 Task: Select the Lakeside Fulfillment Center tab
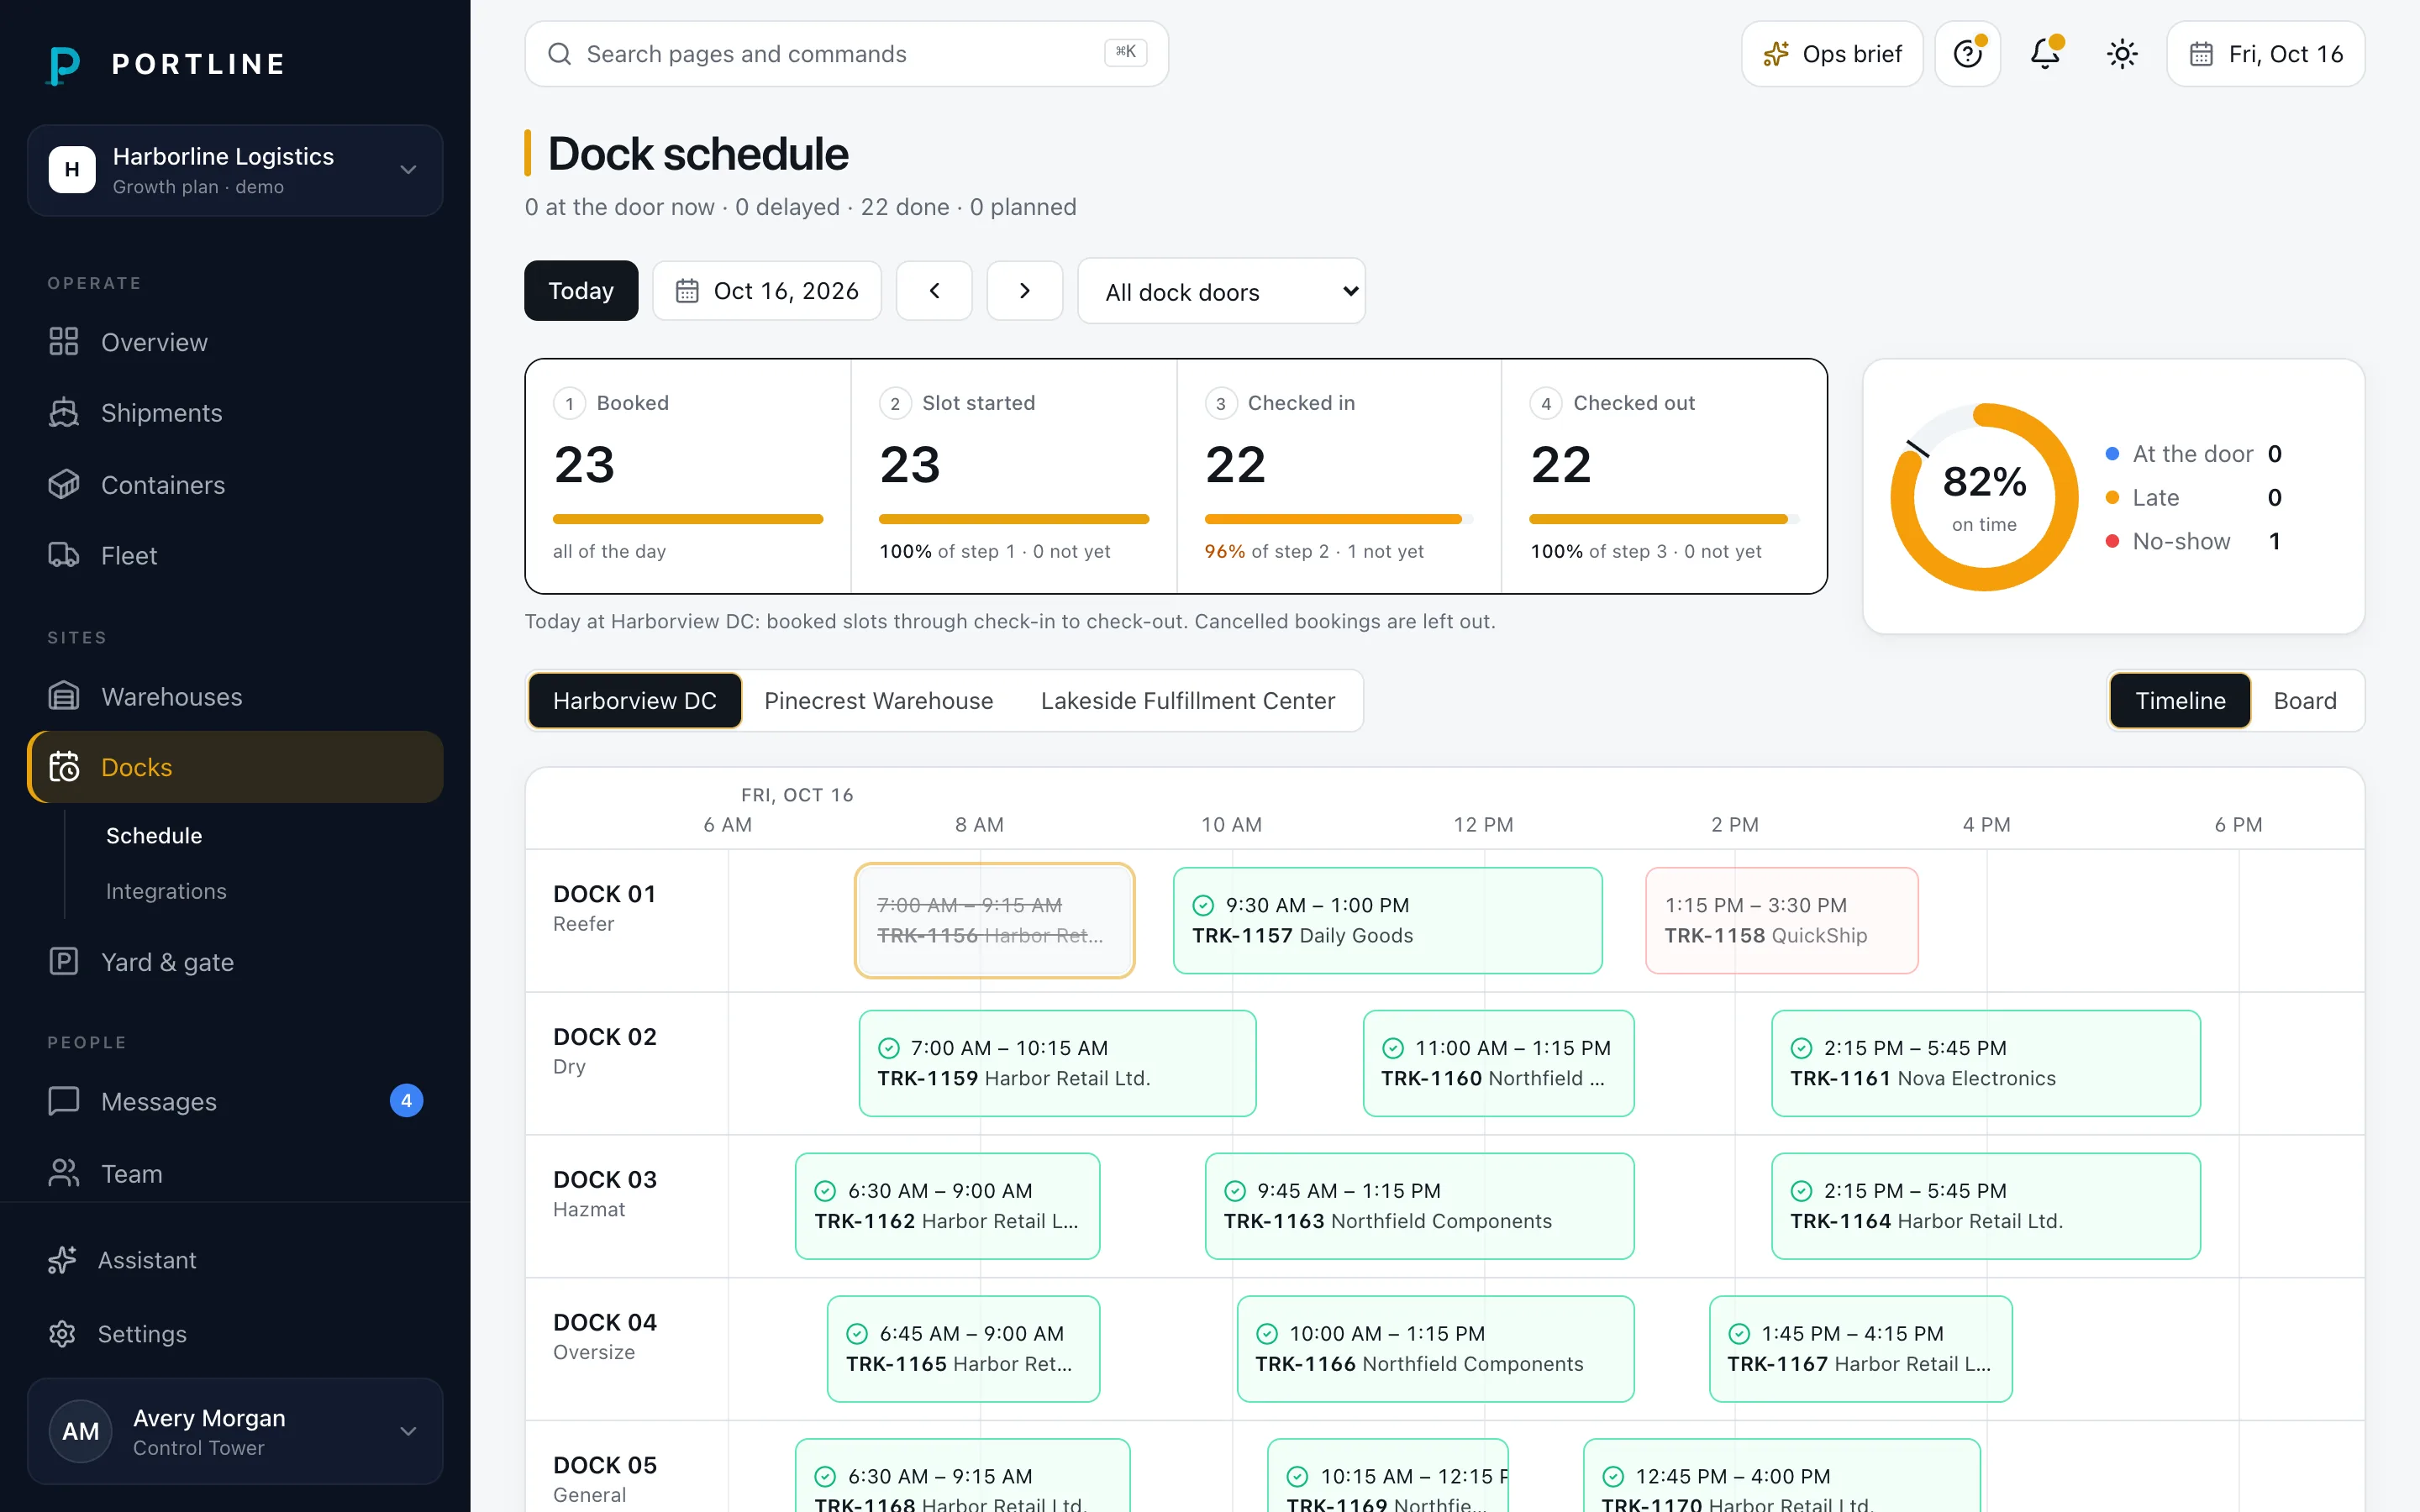pos(1188,701)
